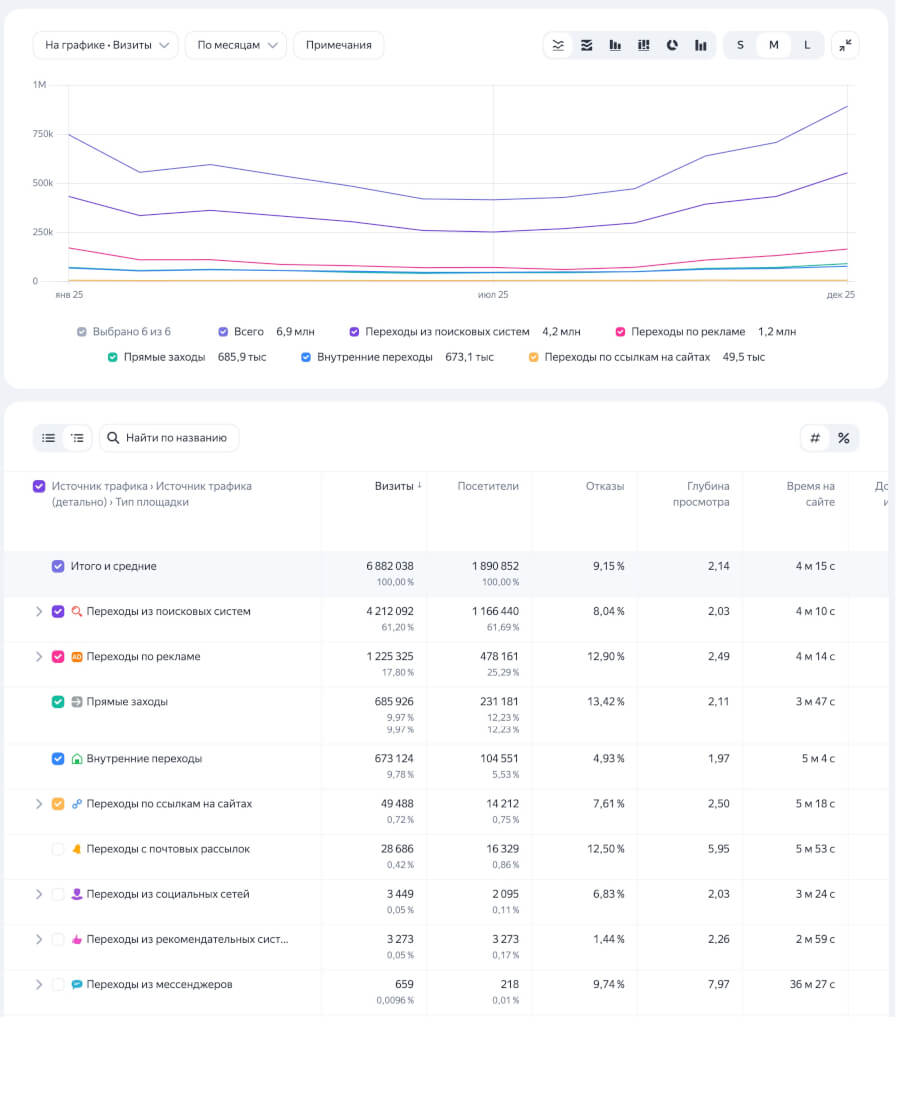Switch table to tree list view
Screen dimensions: 900x1100
pyautogui.click(x=77, y=438)
